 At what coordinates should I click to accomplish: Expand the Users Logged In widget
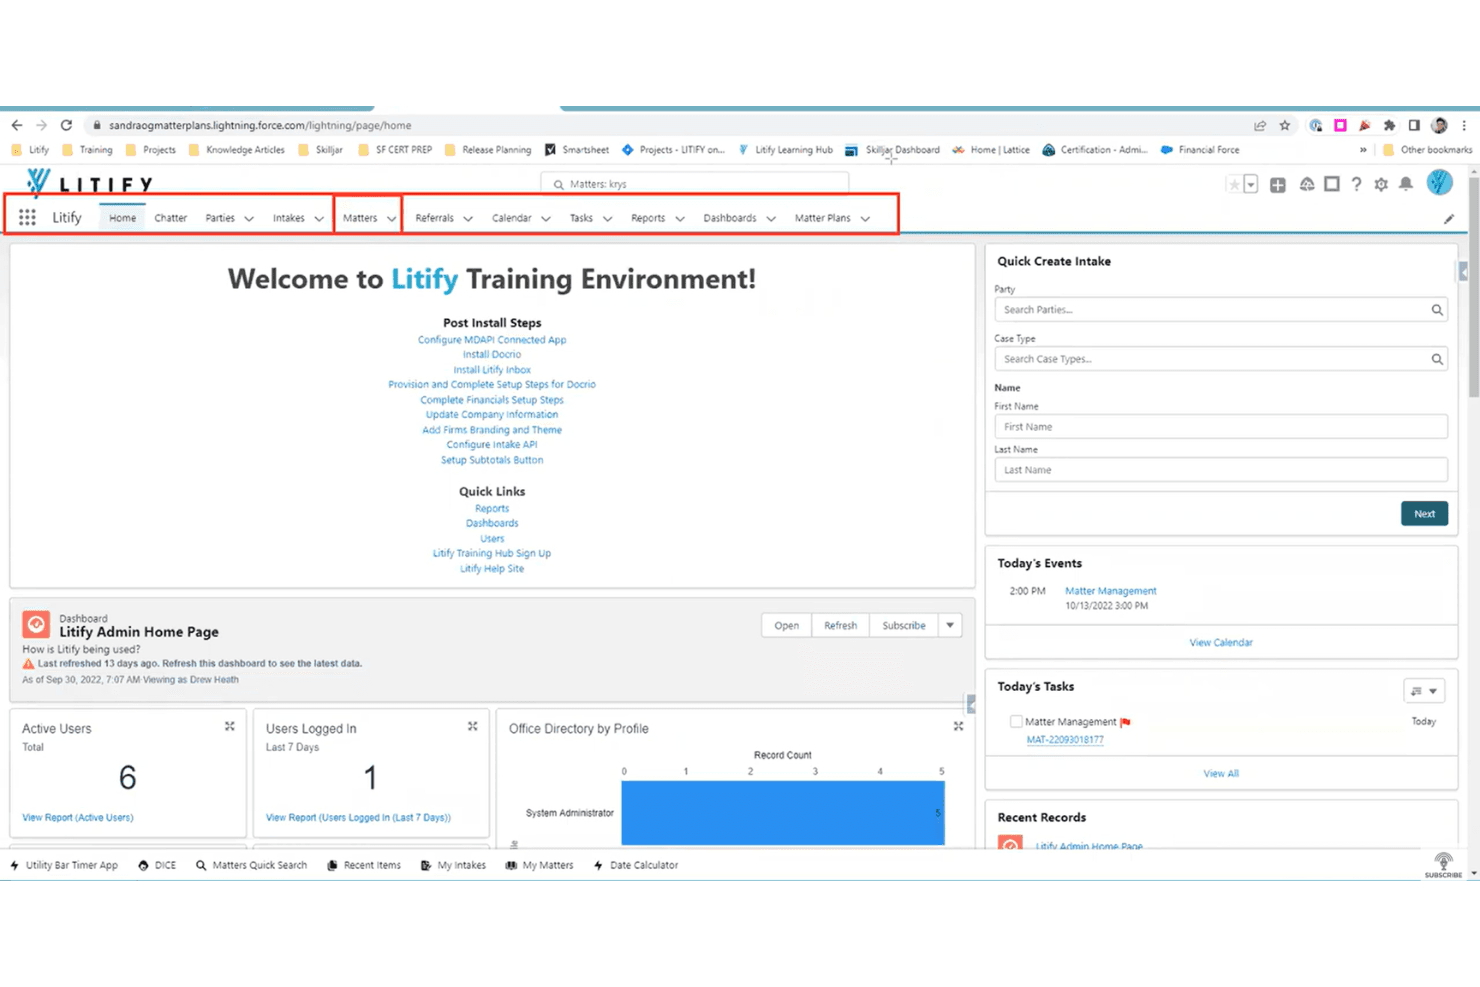coord(473,727)
